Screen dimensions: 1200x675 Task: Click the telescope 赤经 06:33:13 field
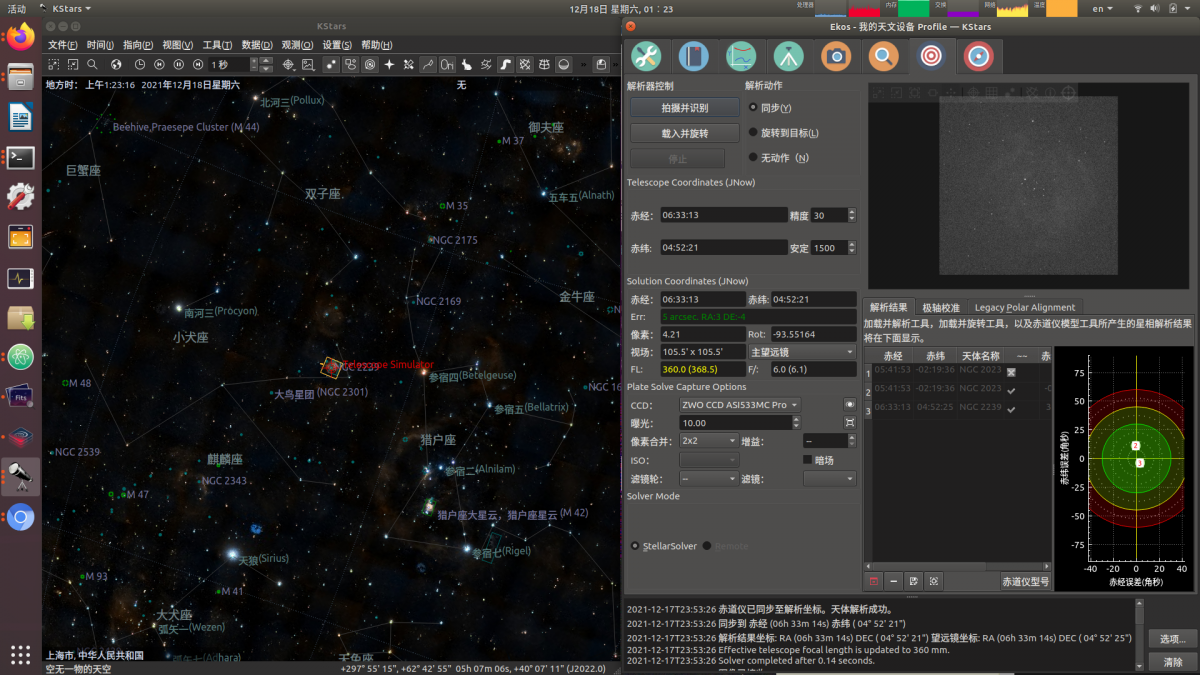click(723, 215)
